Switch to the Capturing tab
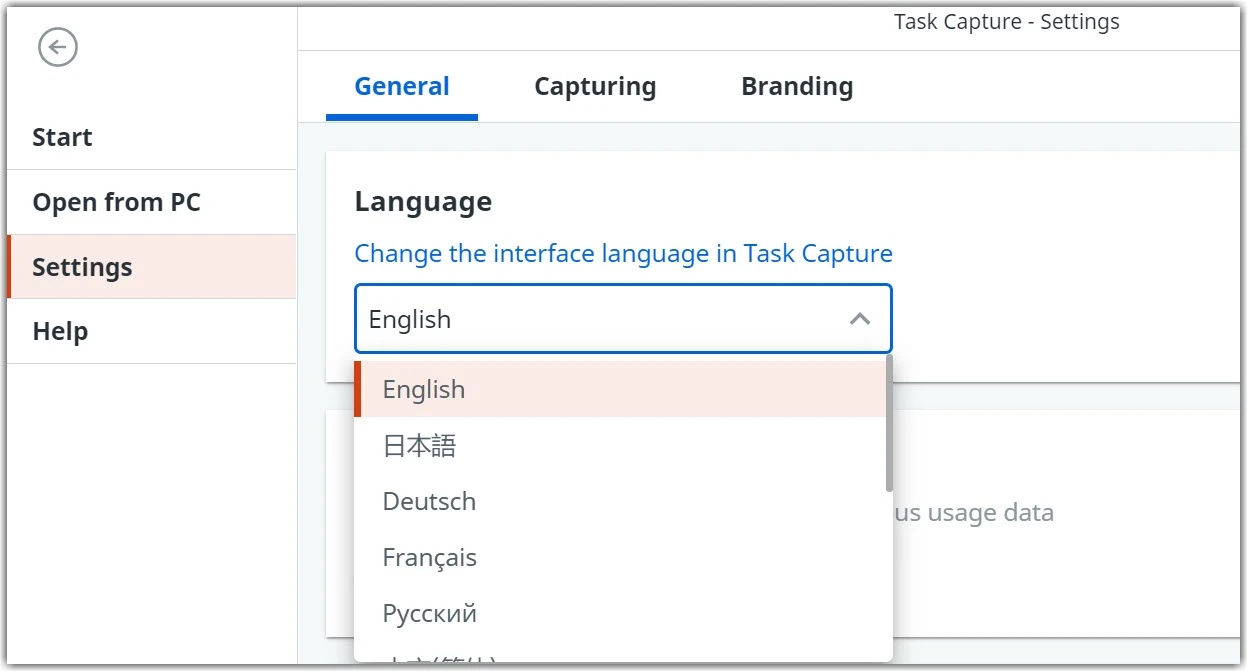The width and height of the screenshot is (1248, 672). click(x=595, y=87)
